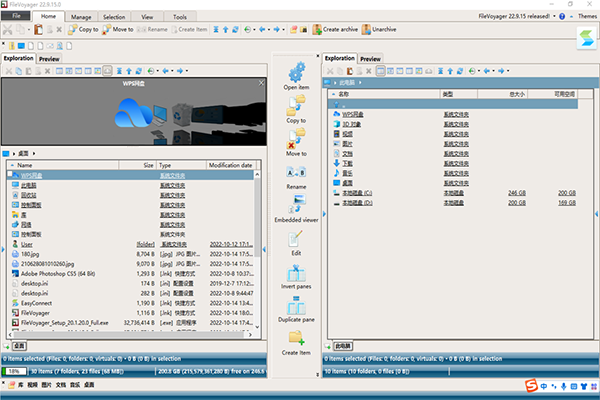The image size is (600, 400).
Task: Open the Embedded viewer from center panel
Action: point(296,205)
